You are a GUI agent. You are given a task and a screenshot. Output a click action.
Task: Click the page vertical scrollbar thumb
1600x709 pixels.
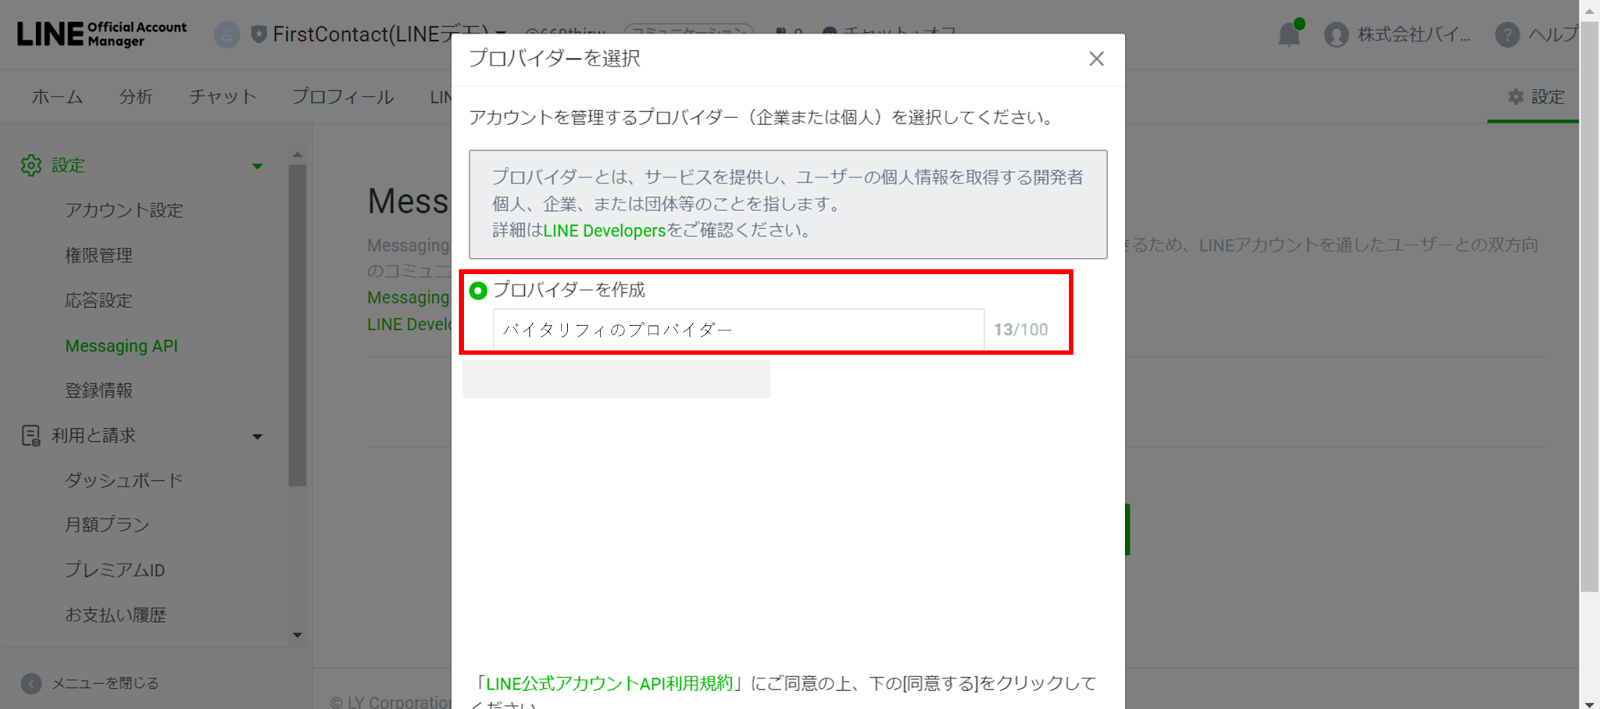point(1589,305)
